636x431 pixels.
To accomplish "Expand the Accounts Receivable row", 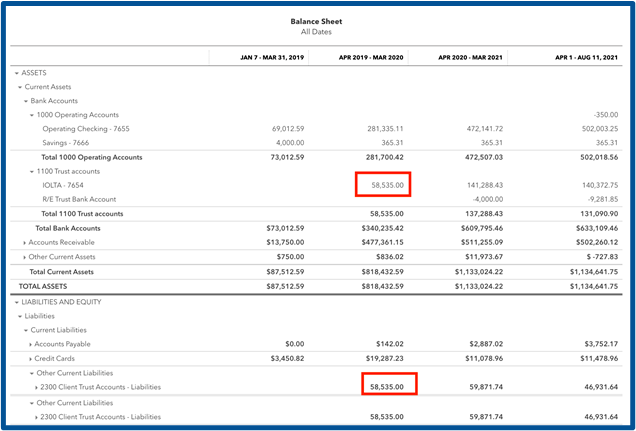I will click(26, 243).
